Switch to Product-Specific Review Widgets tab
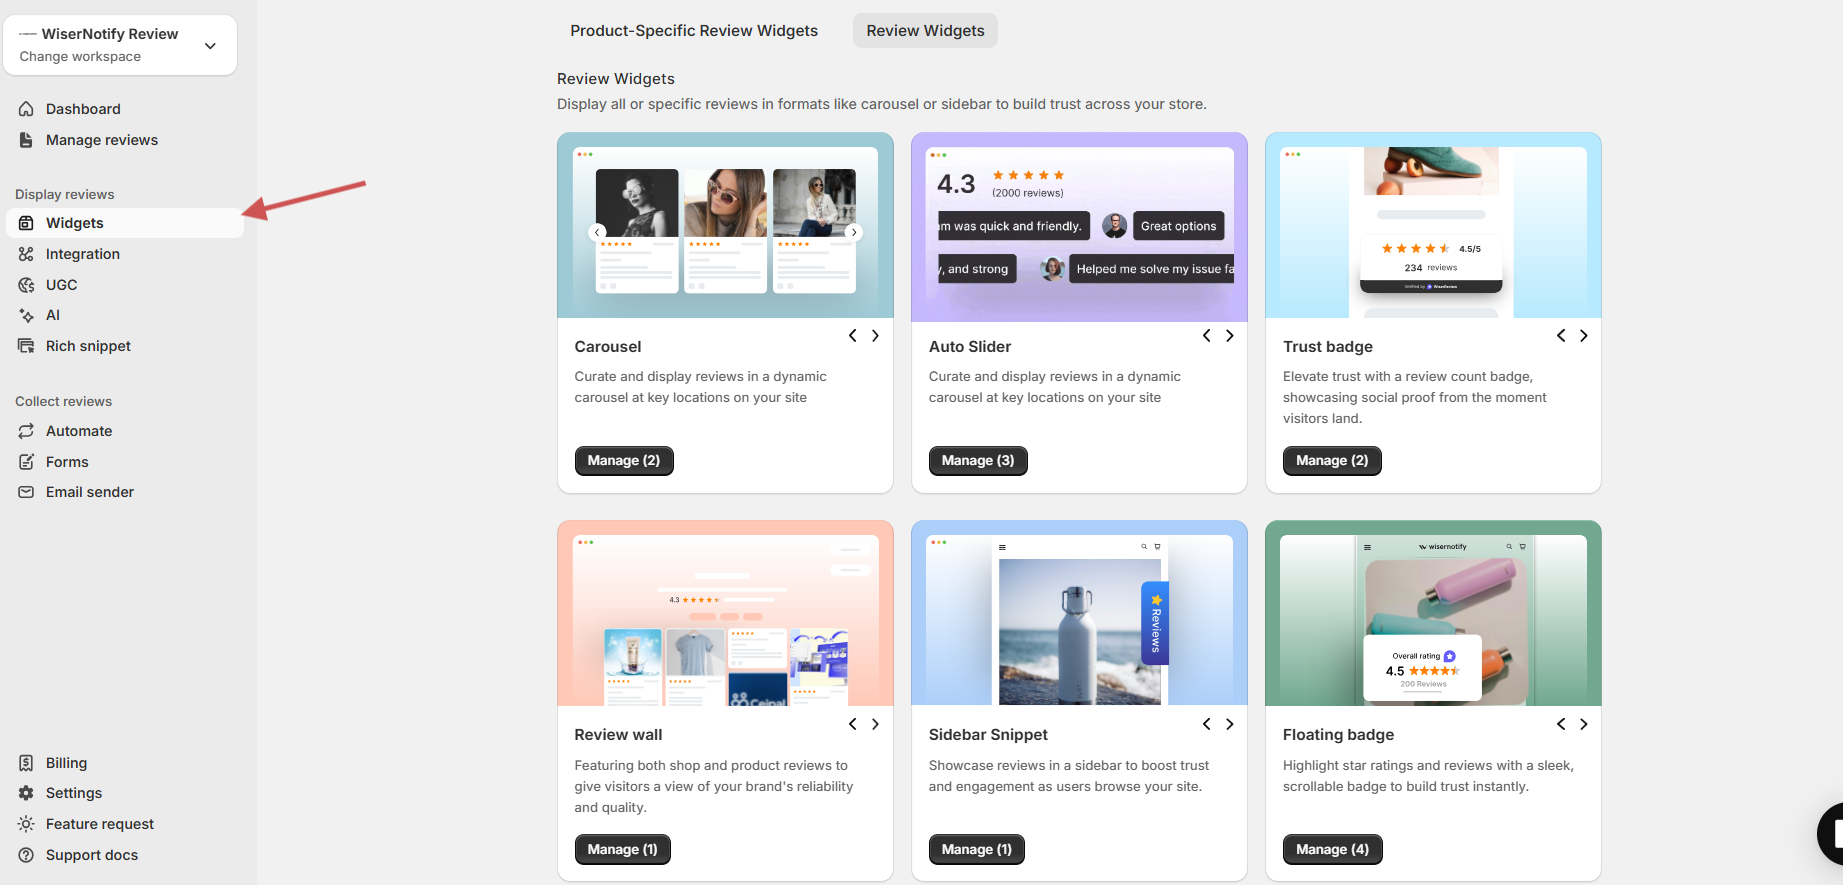Viewport: 1843px width, 885px height. (x=694, y=31)
